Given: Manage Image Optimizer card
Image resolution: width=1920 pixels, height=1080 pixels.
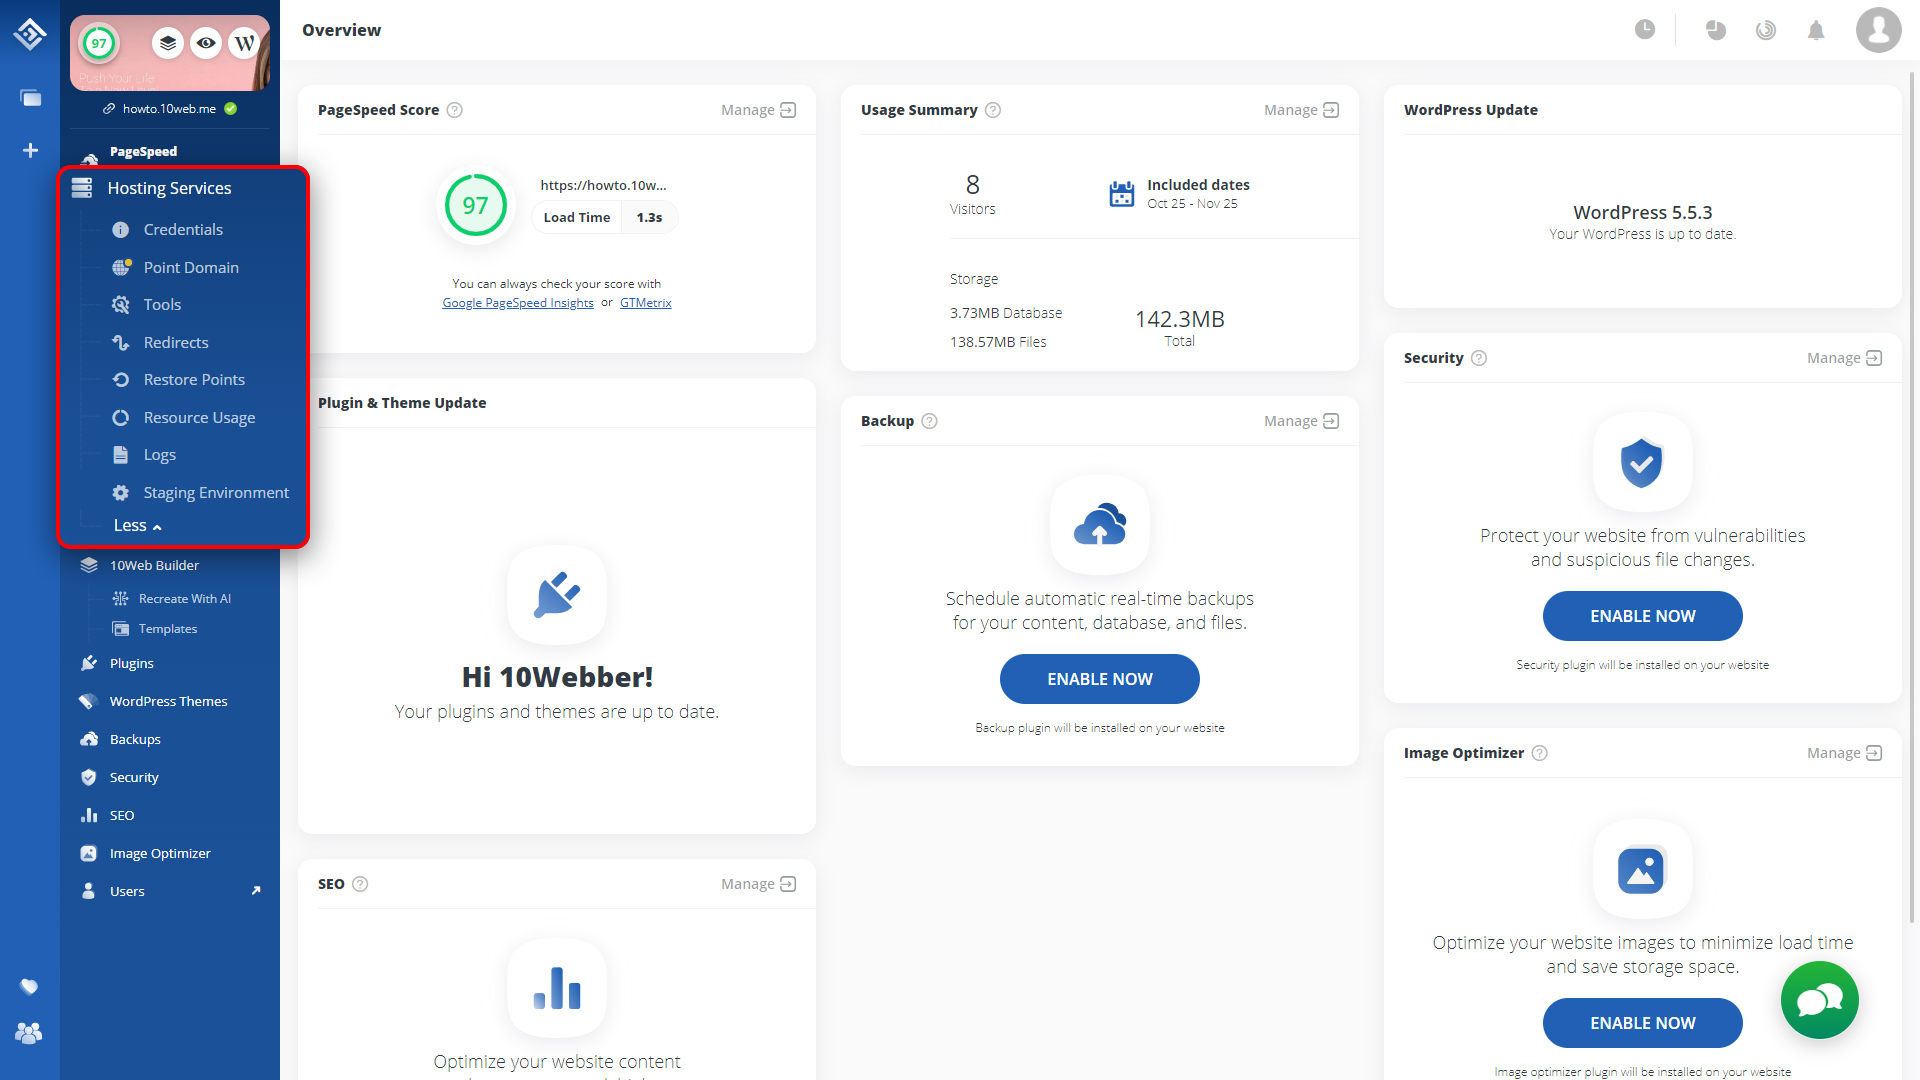Looking at the screenshot, I should point(1844,753).
